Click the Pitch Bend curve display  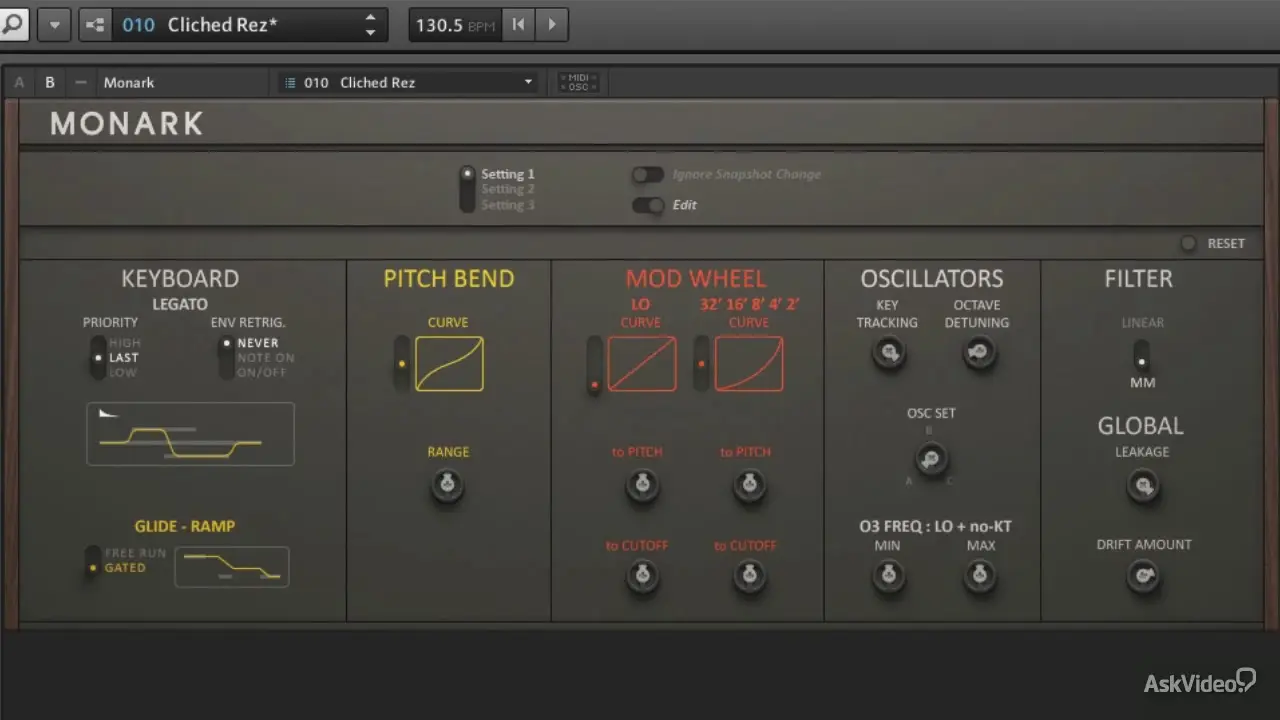pyautogui.click(x=449, y=363)
